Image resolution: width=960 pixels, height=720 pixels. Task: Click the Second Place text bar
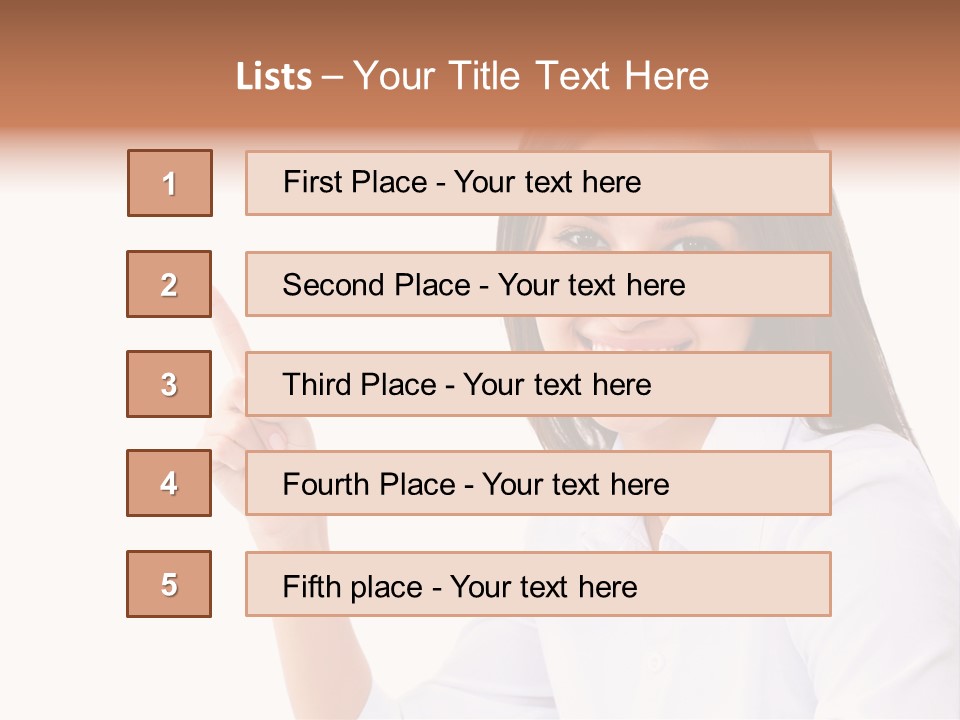click(538, 284)
